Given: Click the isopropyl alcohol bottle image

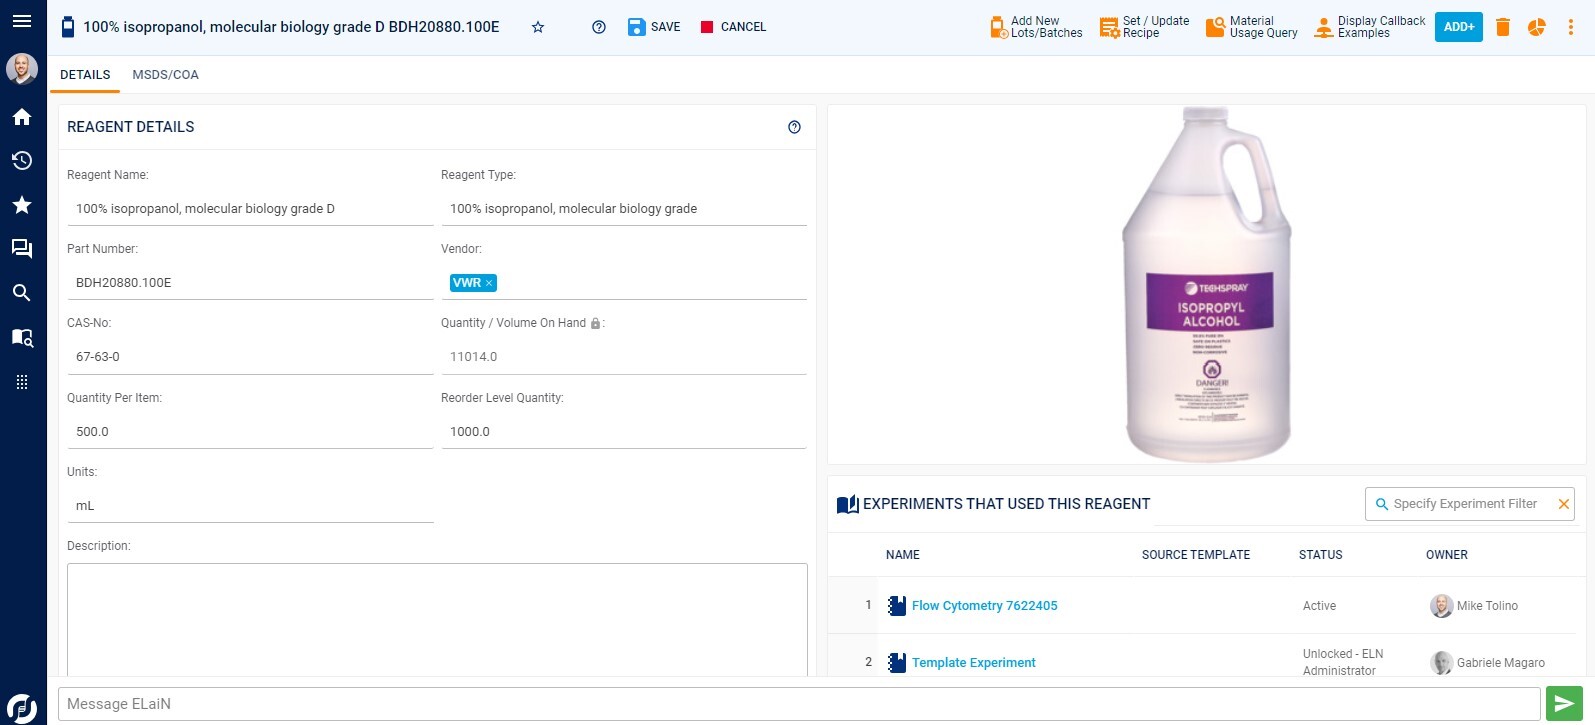Looking at the screenshot, I should [1207, 284].
